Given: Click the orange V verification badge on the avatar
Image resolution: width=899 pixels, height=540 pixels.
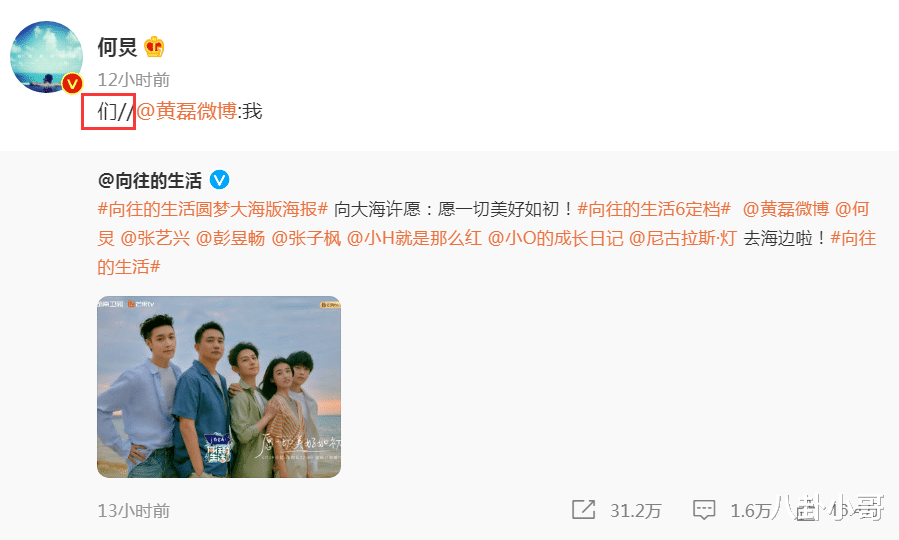Looking at the screenshot, I should pos(72,84).
